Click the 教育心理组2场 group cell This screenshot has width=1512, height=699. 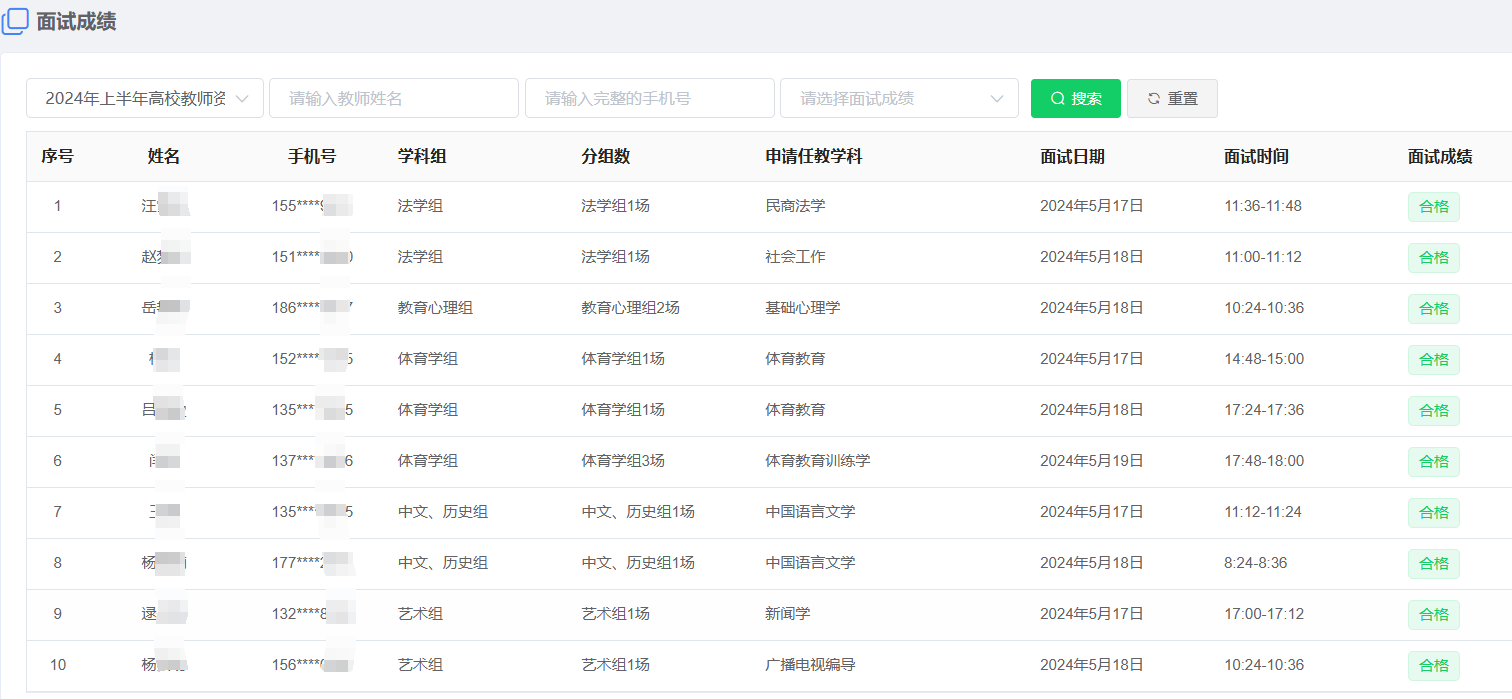pyautogui.click(x=630, y=308)
